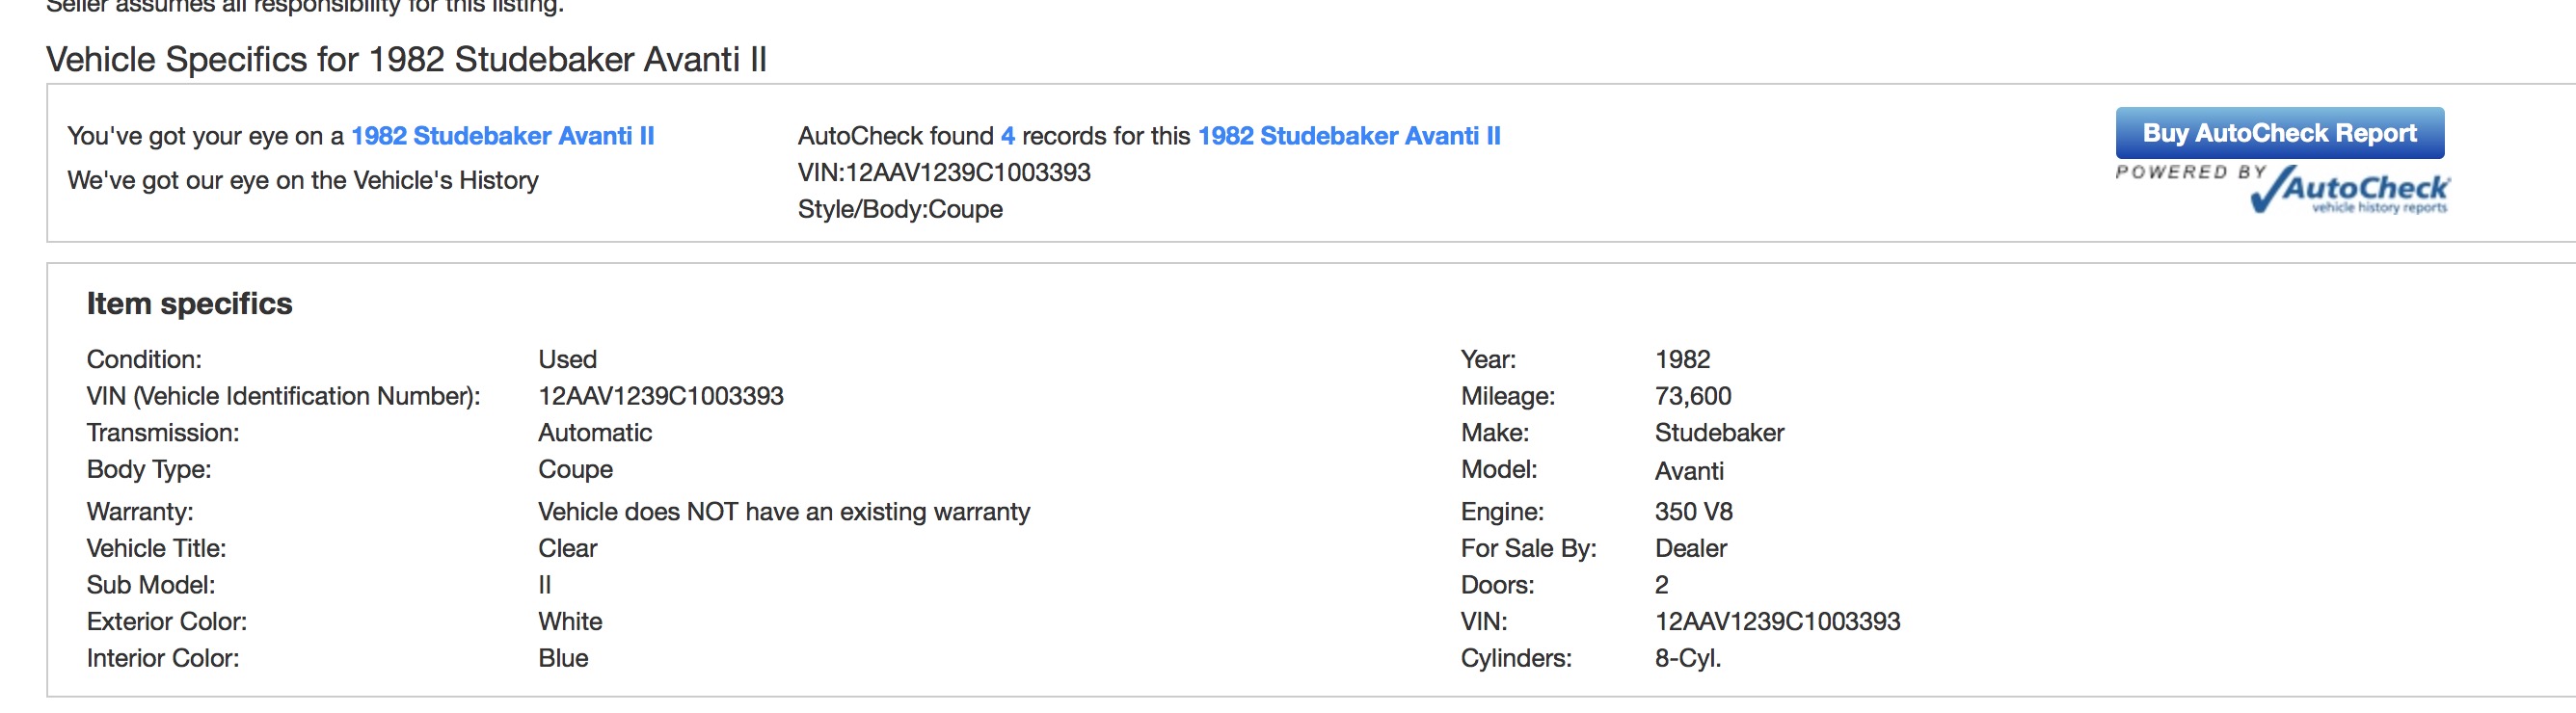The width and height of the screenshot is (2576, 713).
Task: Click the blue "4" records count
Action: pyautogui.click(x=1007, y=136)
